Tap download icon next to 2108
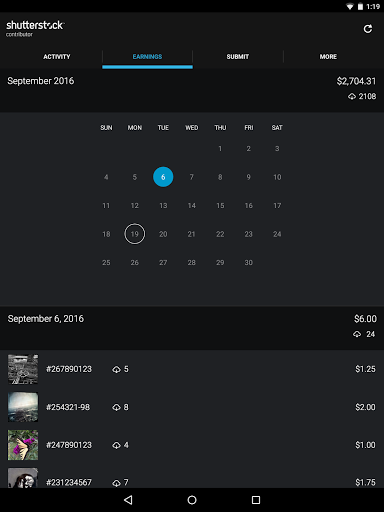The height and width of the screenshot is (512, 384). [352, 97]
